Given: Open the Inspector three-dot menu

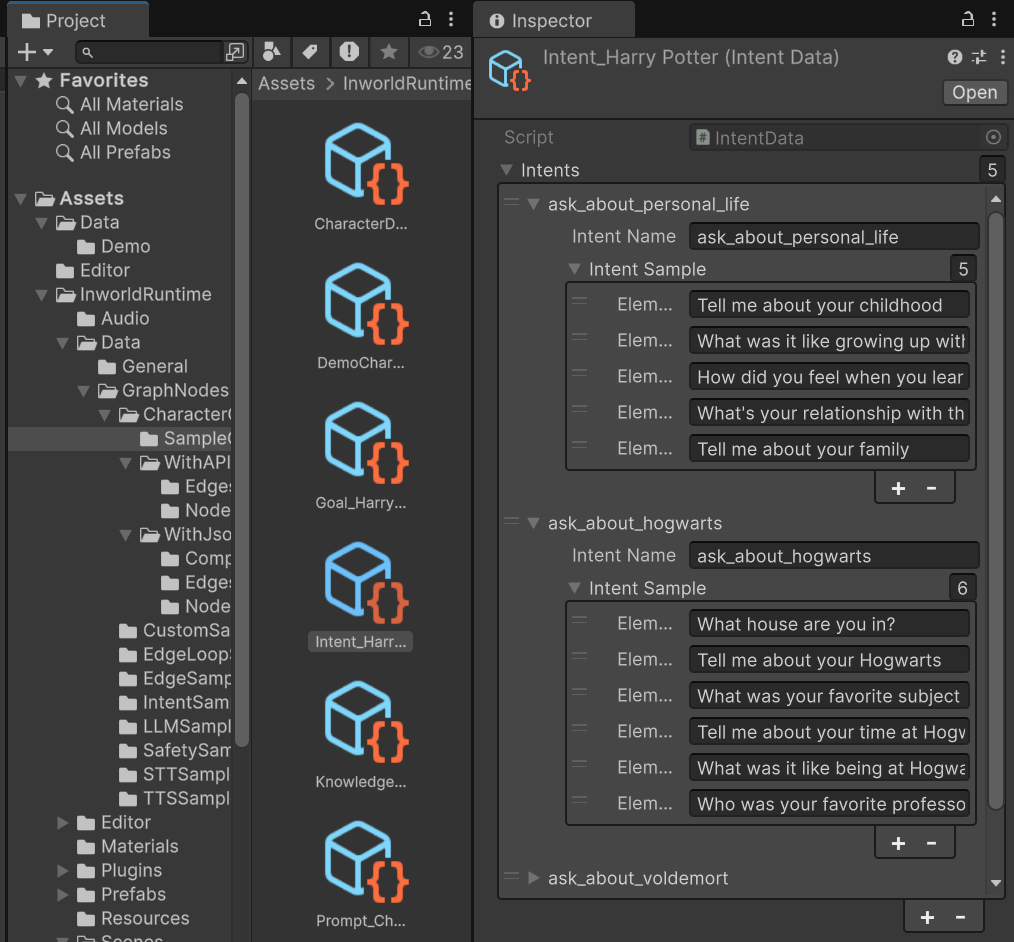Looking at the screenshot, I should pos(1003,57).
